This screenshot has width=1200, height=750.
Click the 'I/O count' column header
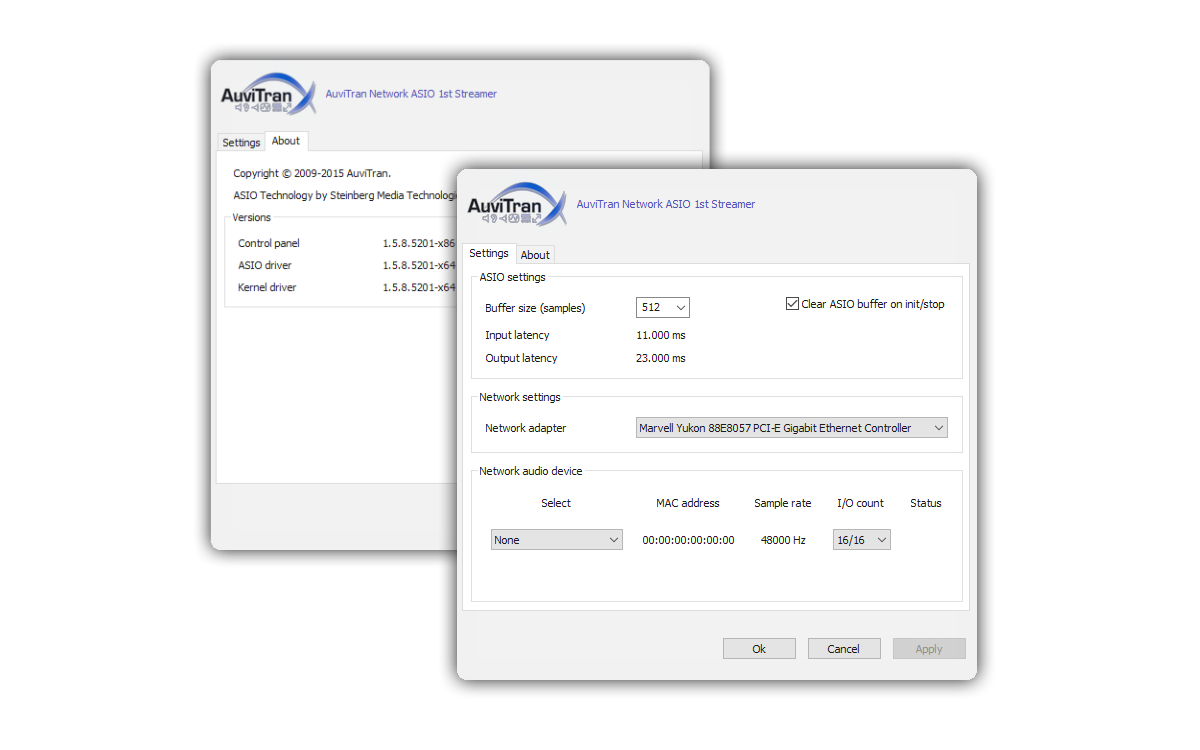click(861, 503)
